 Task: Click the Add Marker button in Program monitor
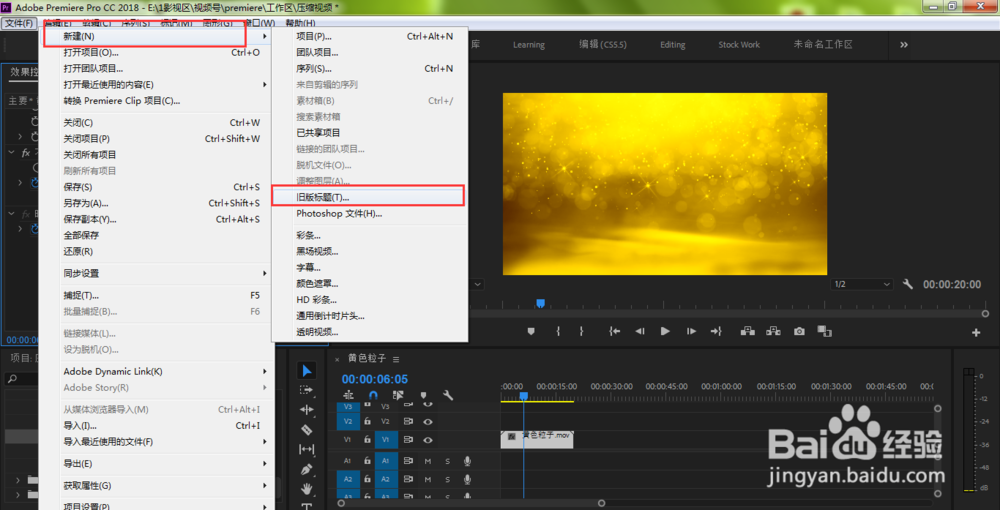[x=531, y=332]
